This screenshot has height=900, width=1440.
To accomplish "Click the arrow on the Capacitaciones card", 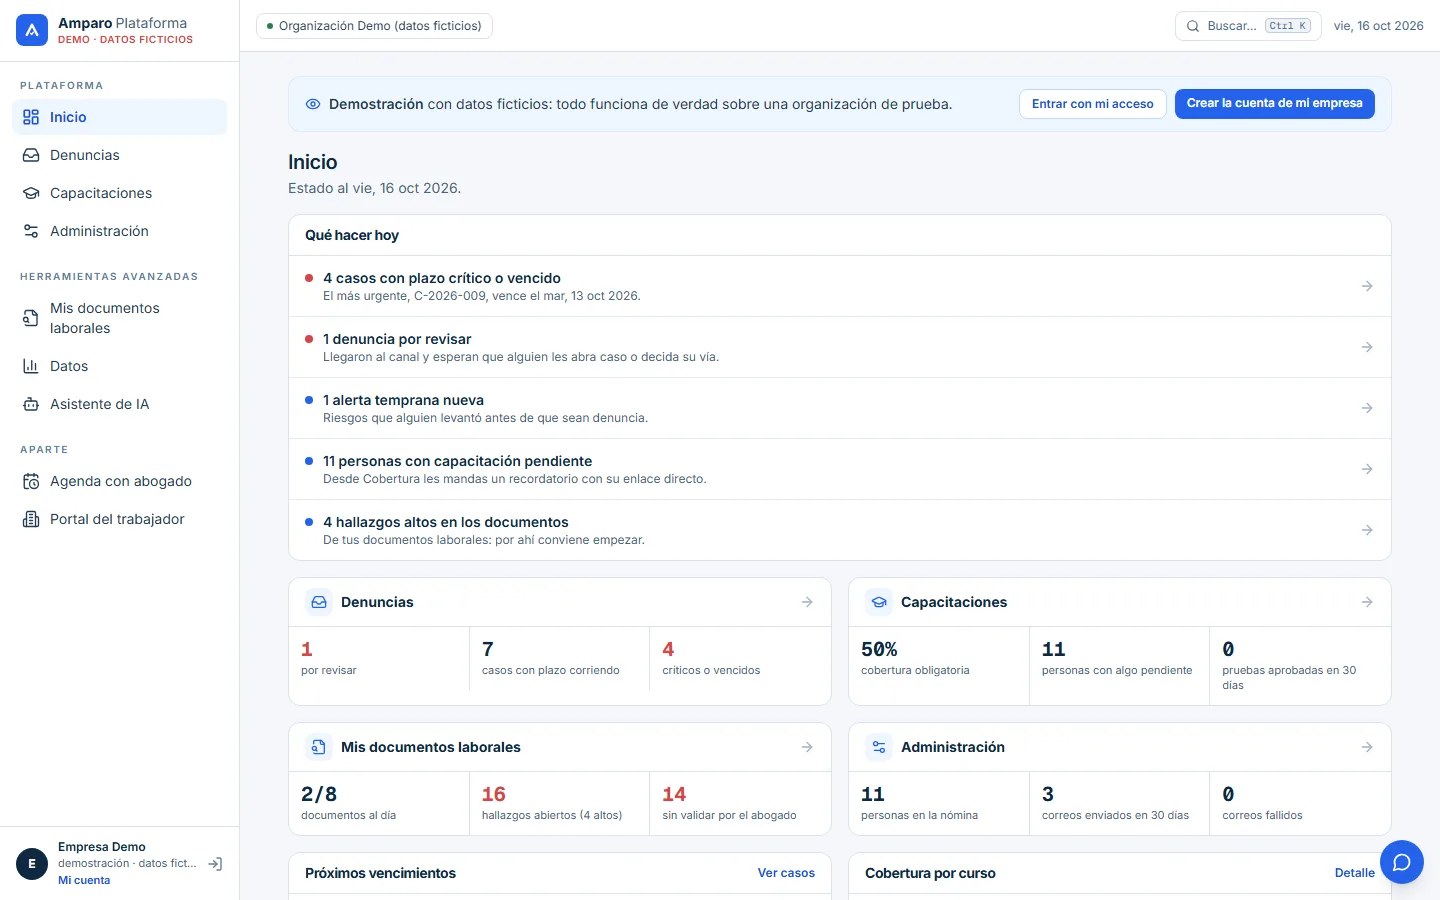I will coord(1367,602).
